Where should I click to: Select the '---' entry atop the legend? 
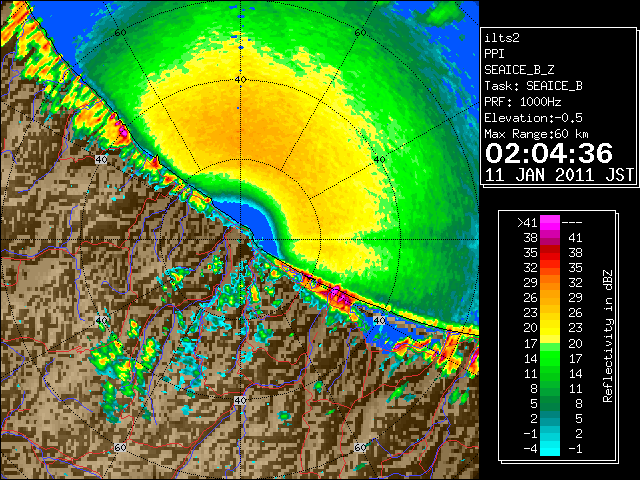[x=572, y=223]
